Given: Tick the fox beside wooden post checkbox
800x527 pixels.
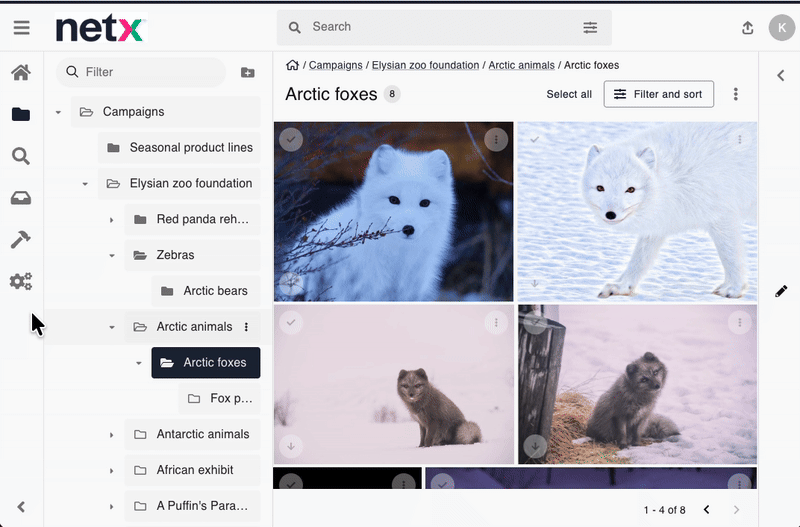Looking at the screenshot, I should (535, 322).
